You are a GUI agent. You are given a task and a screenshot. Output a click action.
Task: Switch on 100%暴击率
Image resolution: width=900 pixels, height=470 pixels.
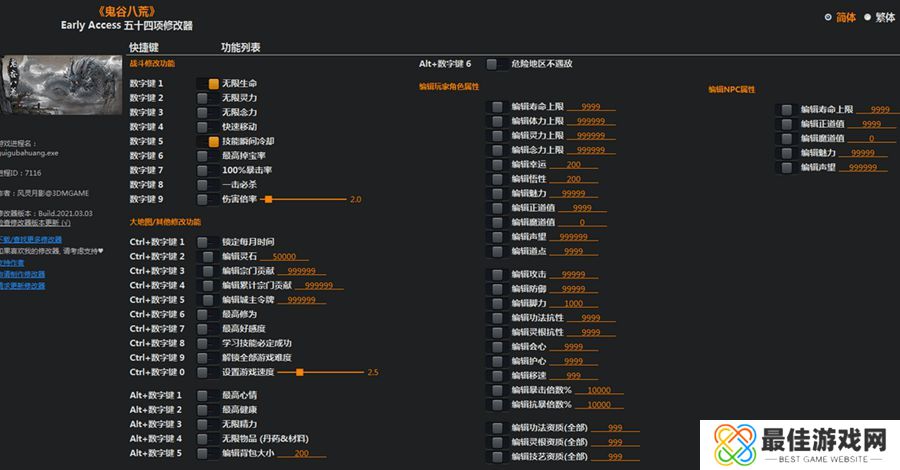[x=203, y=170]
